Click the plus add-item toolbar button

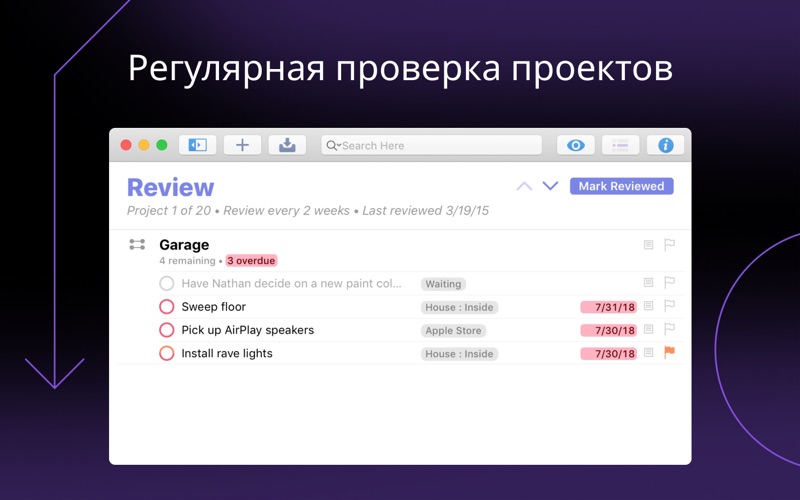click(x=242, y=145)
